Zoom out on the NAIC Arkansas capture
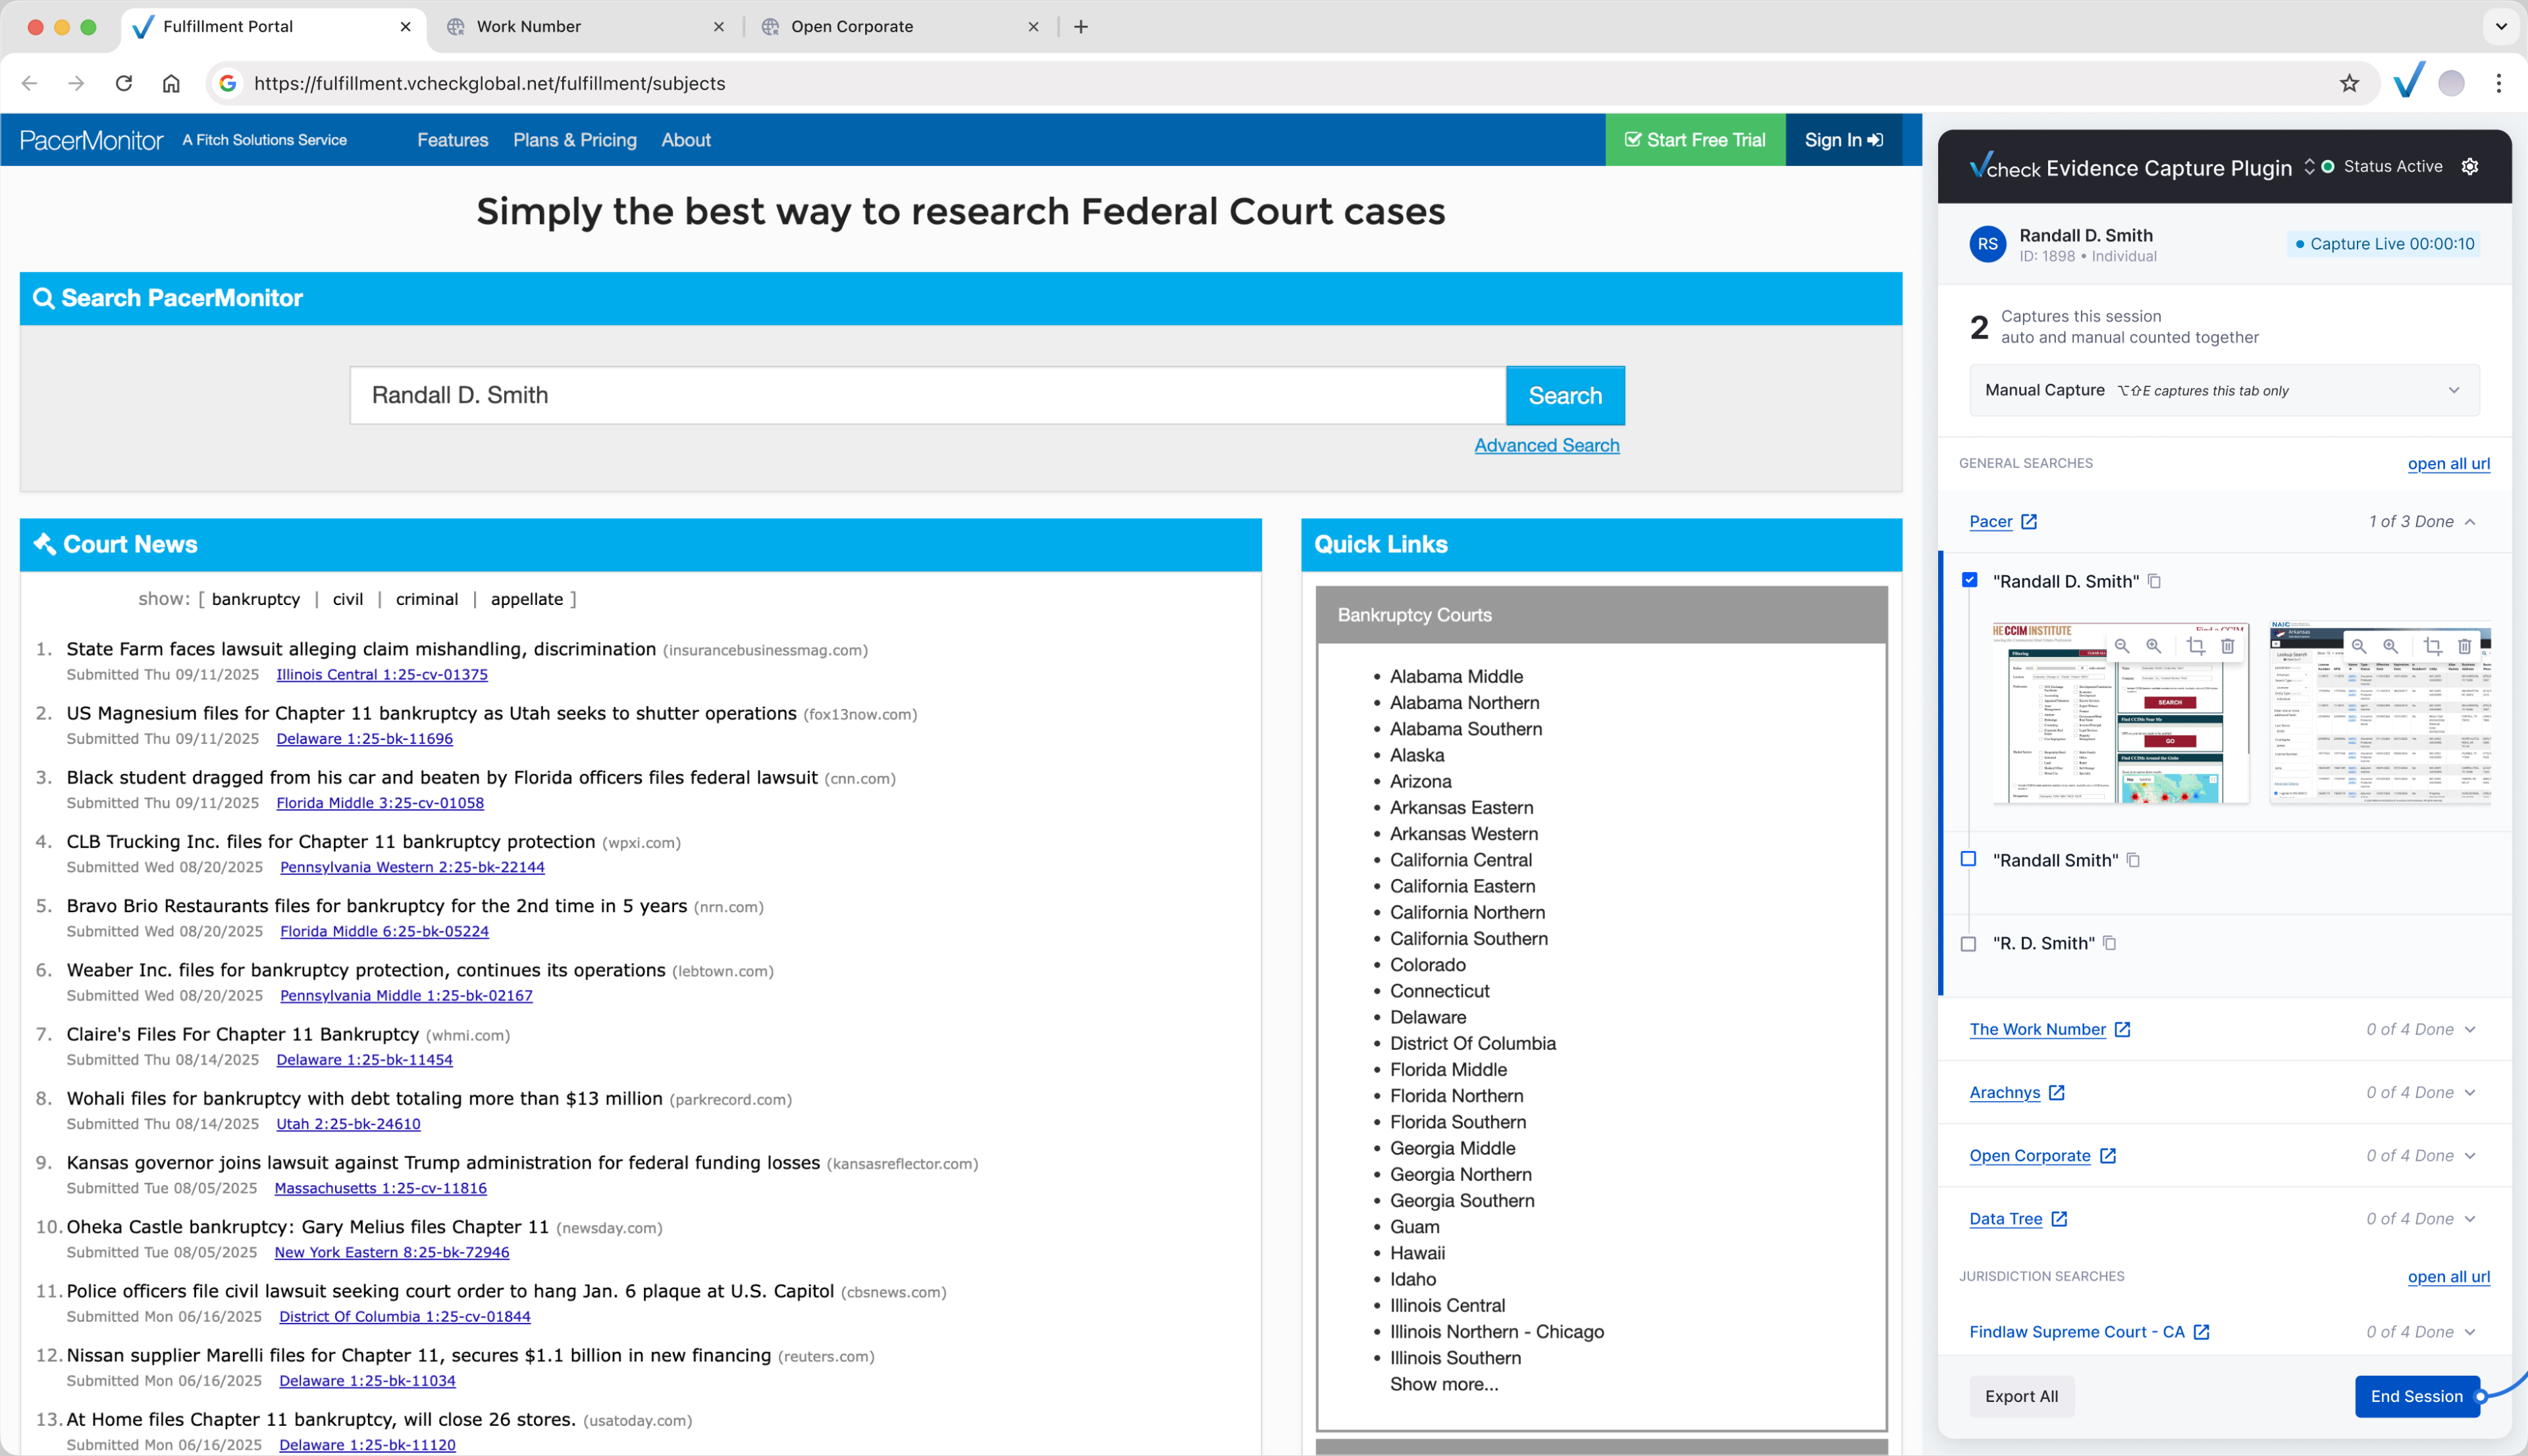Image resolution: width=2528 pixels, height=1456 pixels. 2359,646
